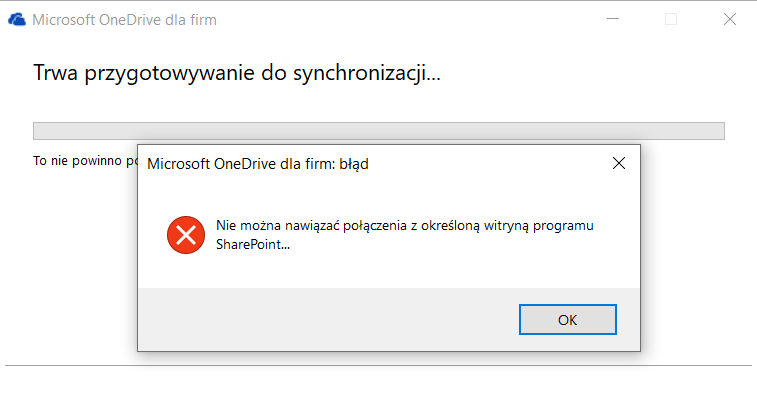Click the OneDrive cloud icon in title bar

tap(17, 19)
